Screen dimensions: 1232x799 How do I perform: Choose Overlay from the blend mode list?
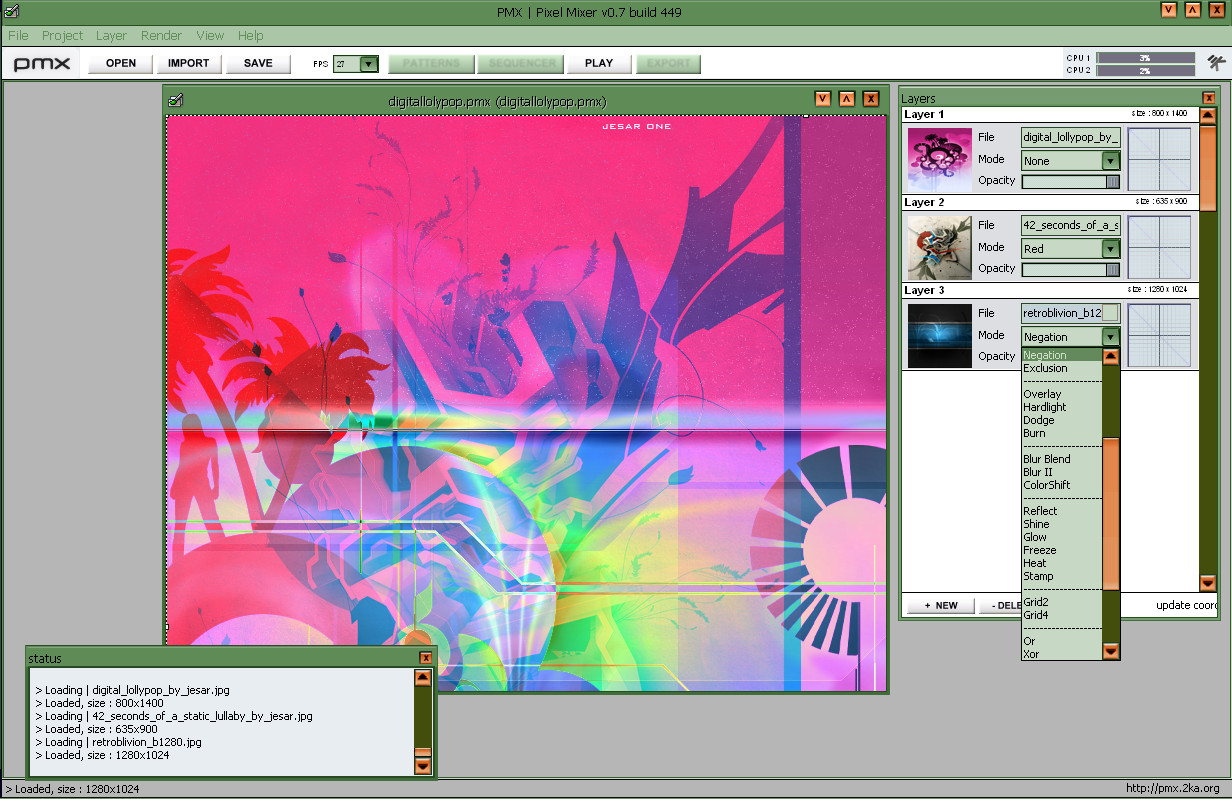[x=1042, y=394]
